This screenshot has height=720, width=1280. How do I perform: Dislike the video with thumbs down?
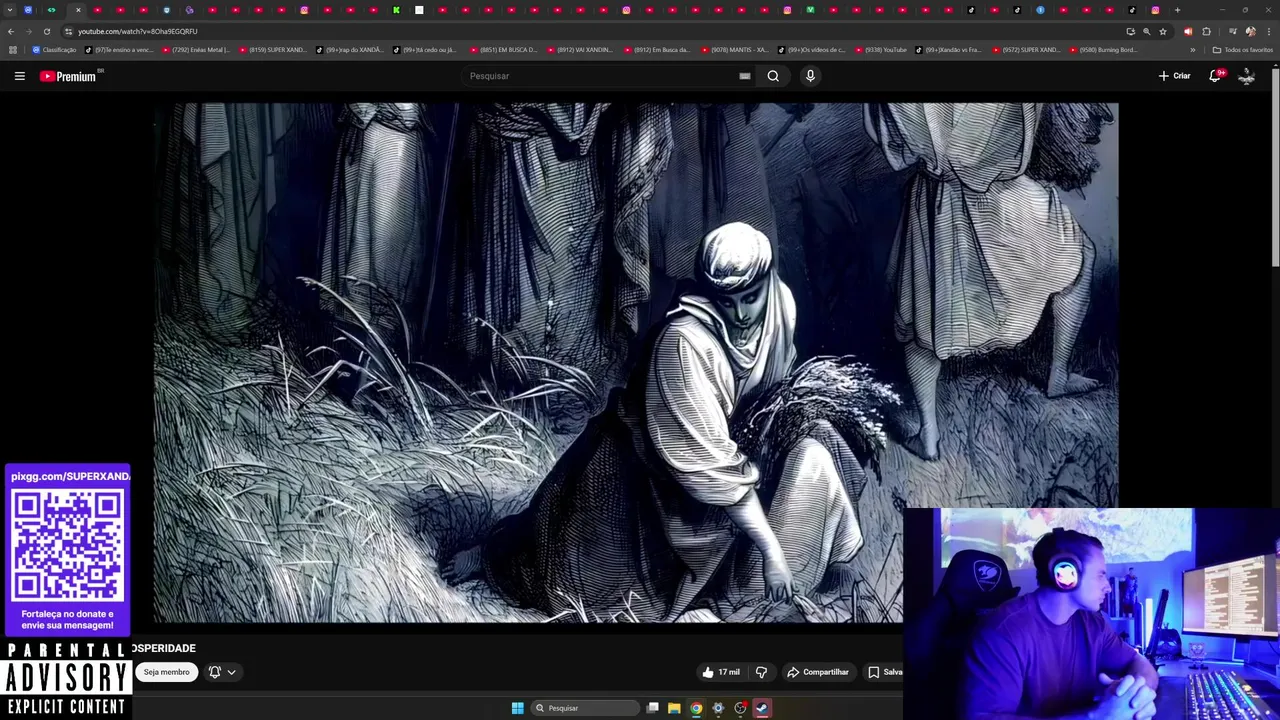coord(761,672)
